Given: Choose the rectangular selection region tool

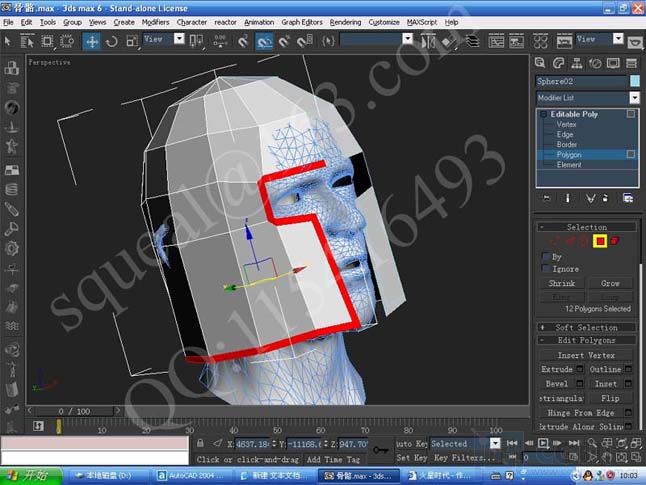Looking at the screenshot, I should click(47, 41).
